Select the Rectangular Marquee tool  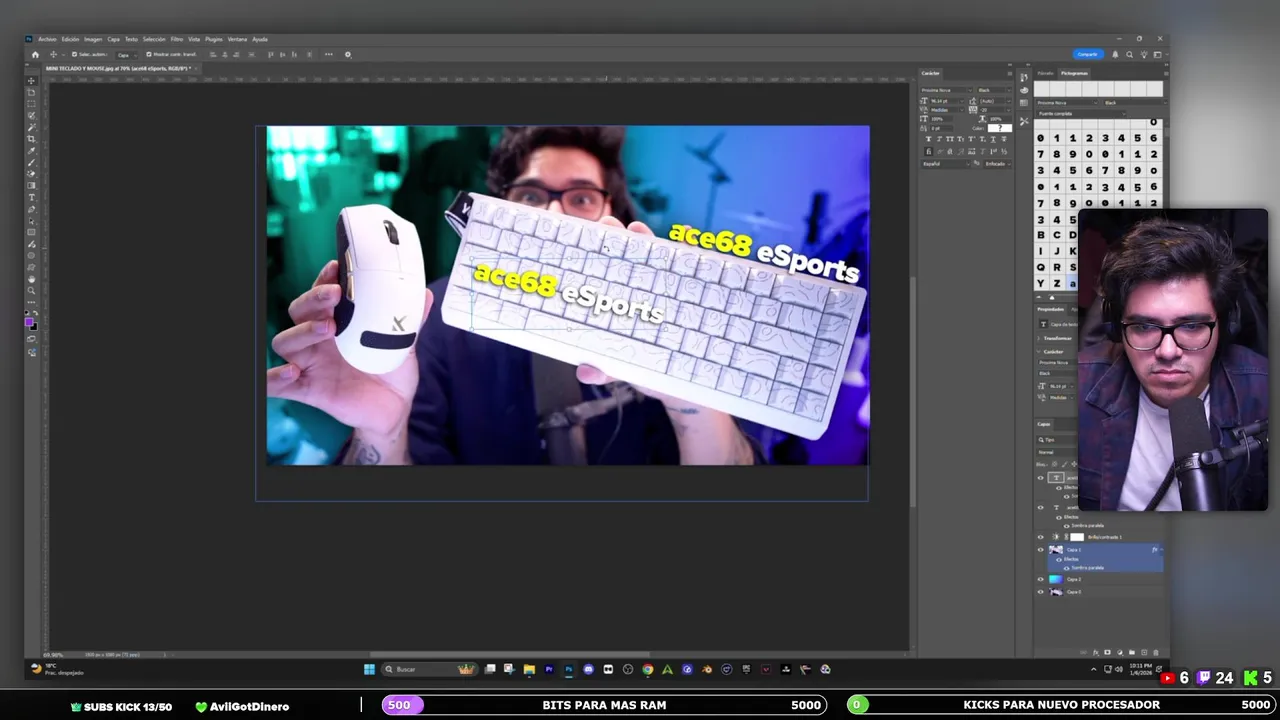click(30, 103)
